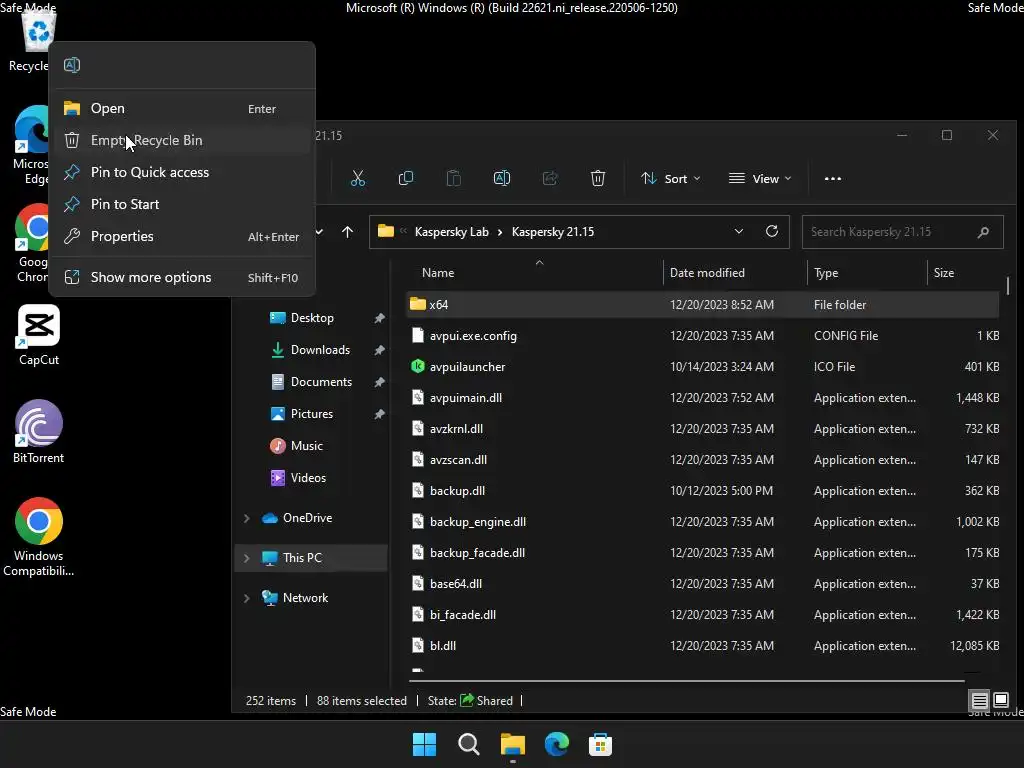Viewport: 1024px width, 768px height.
Task: Click the Rename icon in context menu
Action: pyautogui.click(x=72, y=65)
